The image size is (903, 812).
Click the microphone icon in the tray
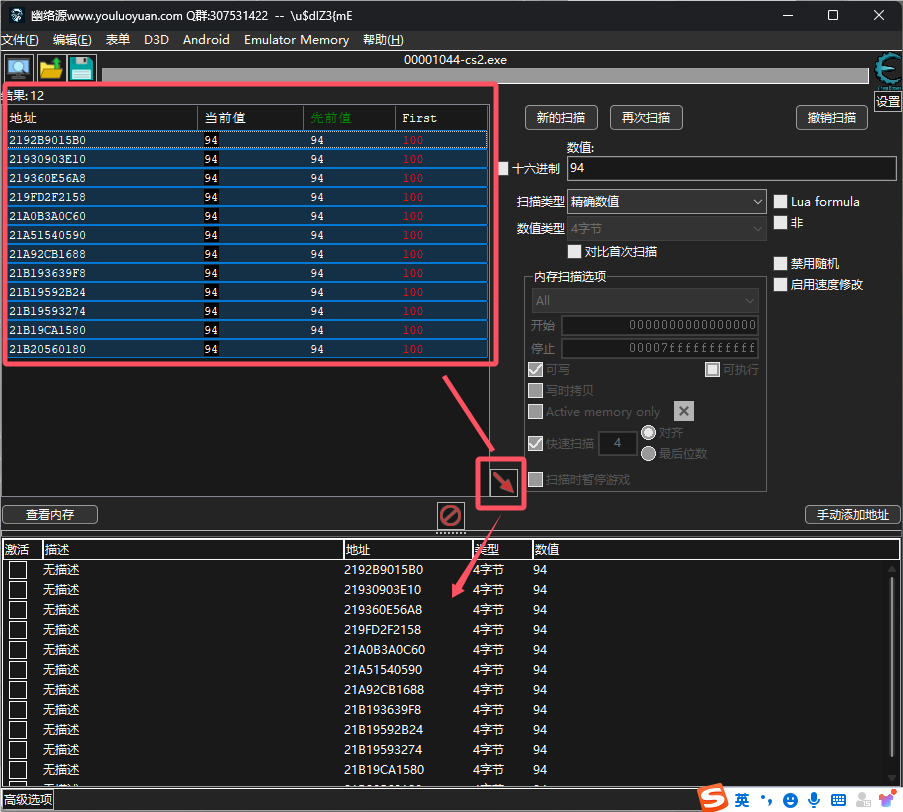pyautogui.click(x=815, y=800)
